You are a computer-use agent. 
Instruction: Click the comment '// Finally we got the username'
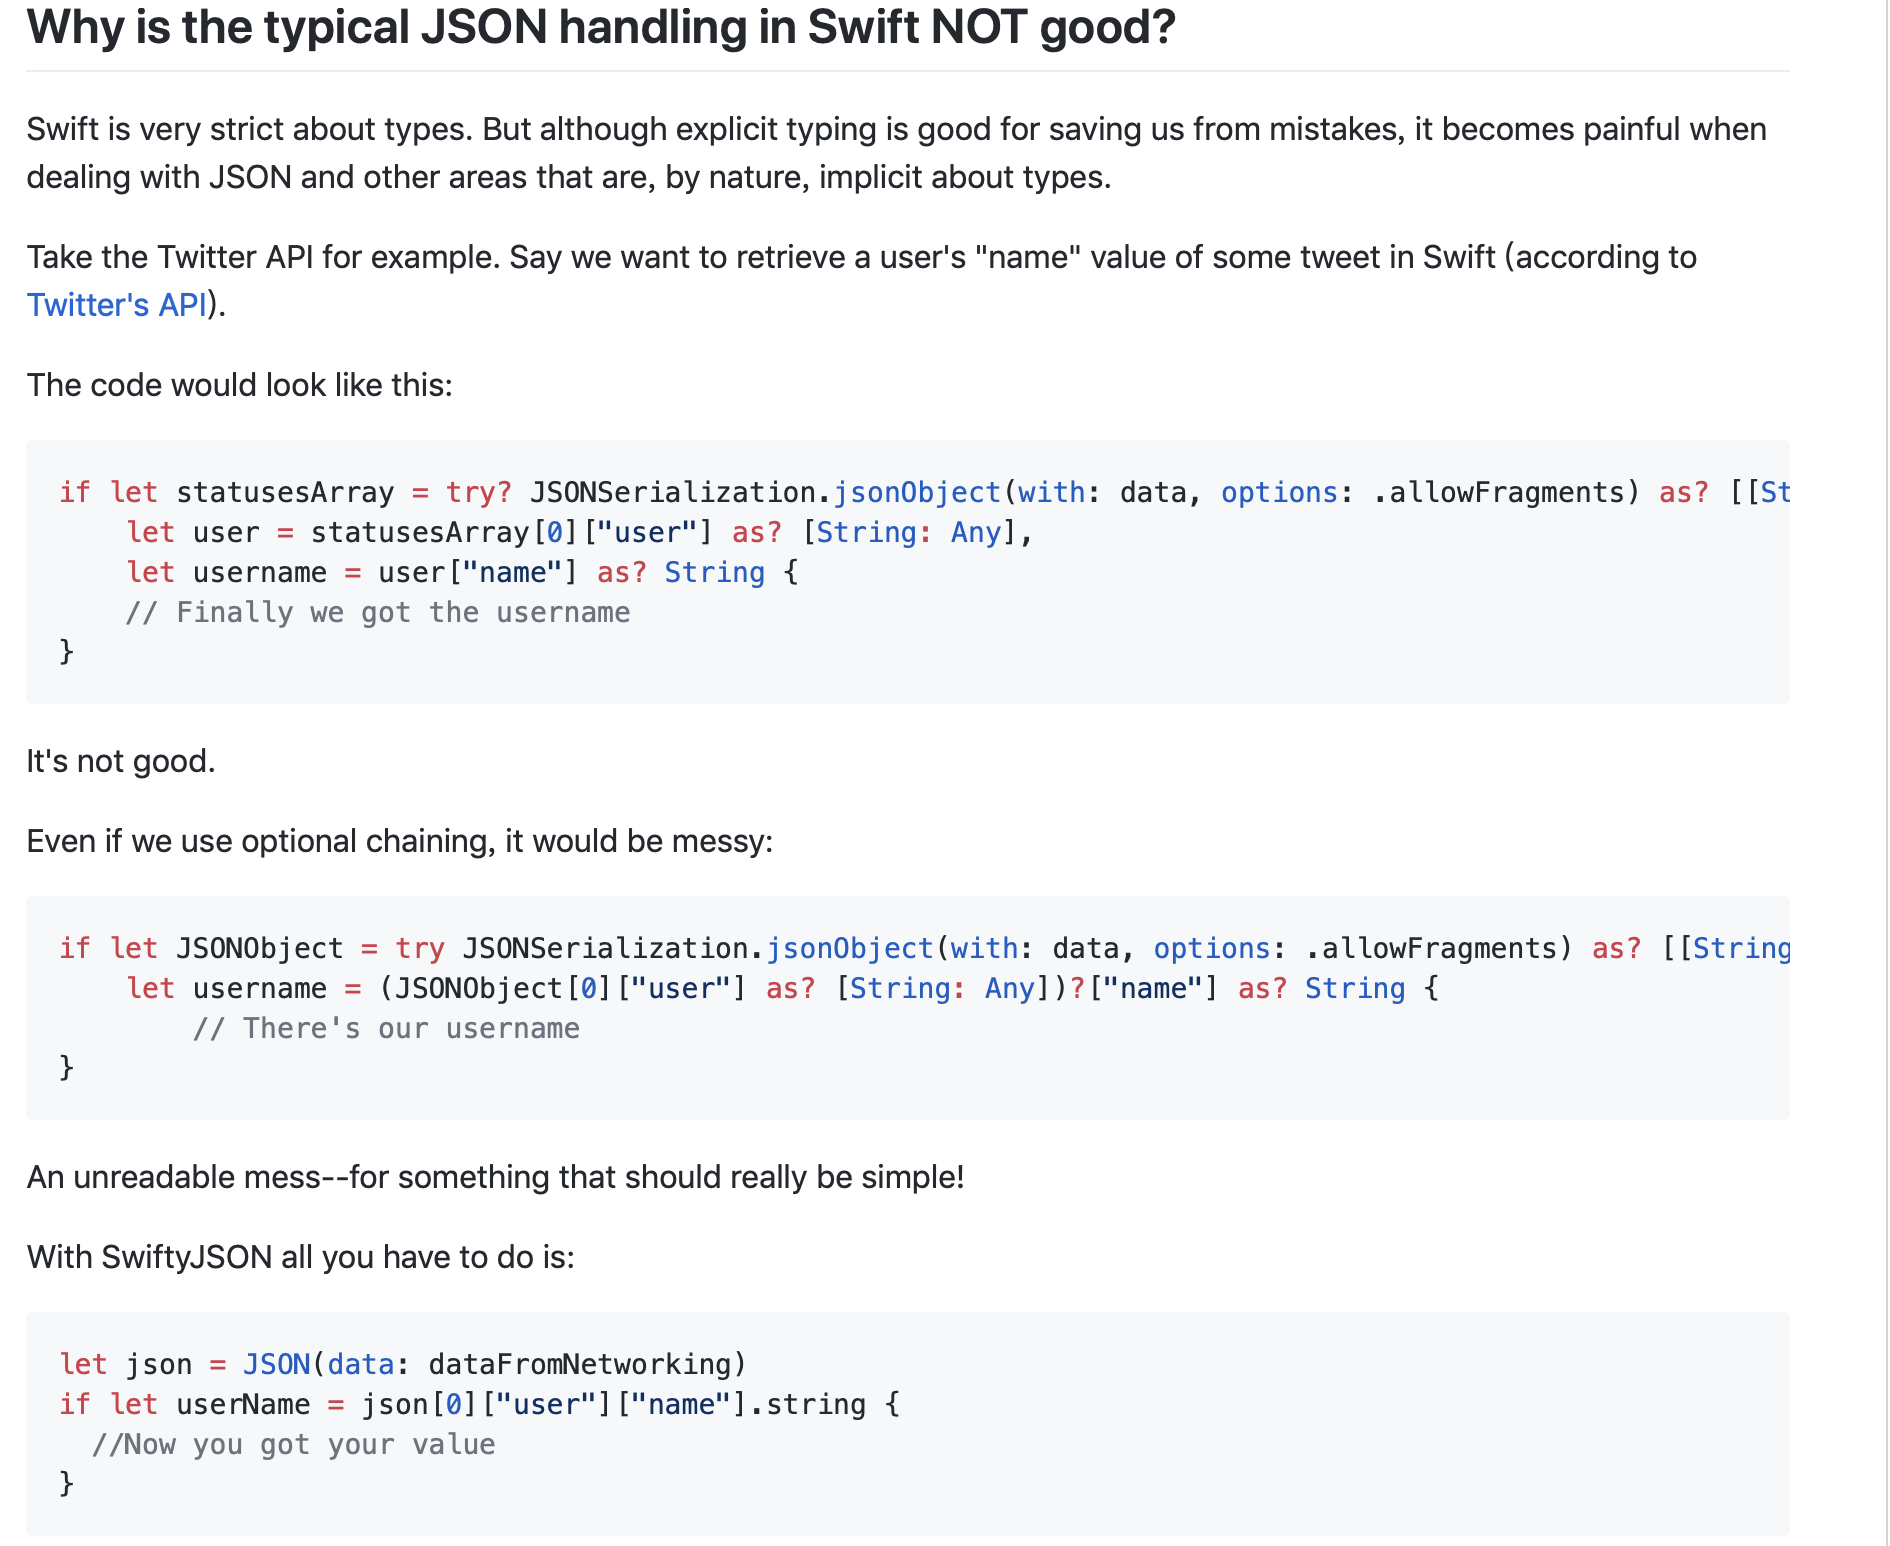(x=378, y=612)
